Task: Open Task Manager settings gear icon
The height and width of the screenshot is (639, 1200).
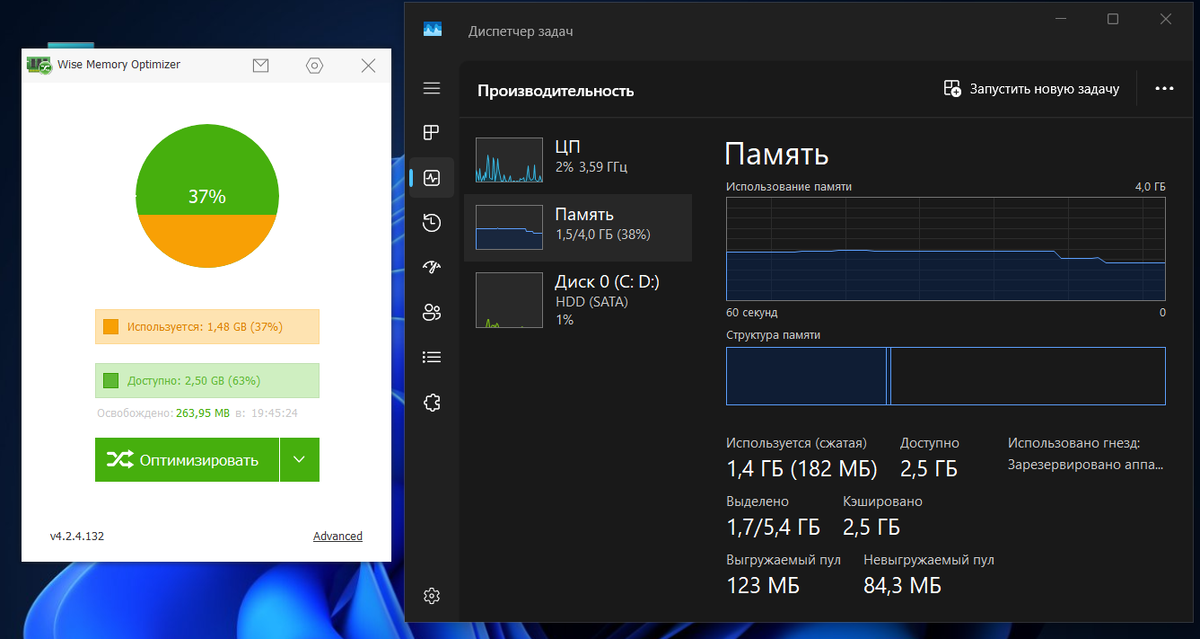Action: point(432,596)
